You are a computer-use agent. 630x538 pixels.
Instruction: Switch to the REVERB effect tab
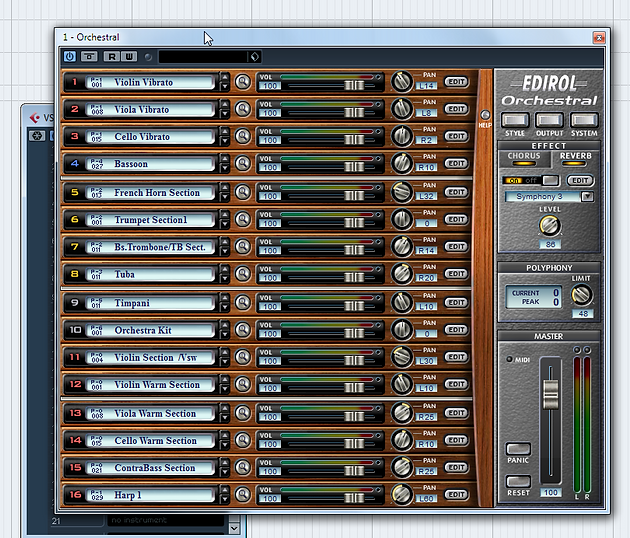[575, 159]
